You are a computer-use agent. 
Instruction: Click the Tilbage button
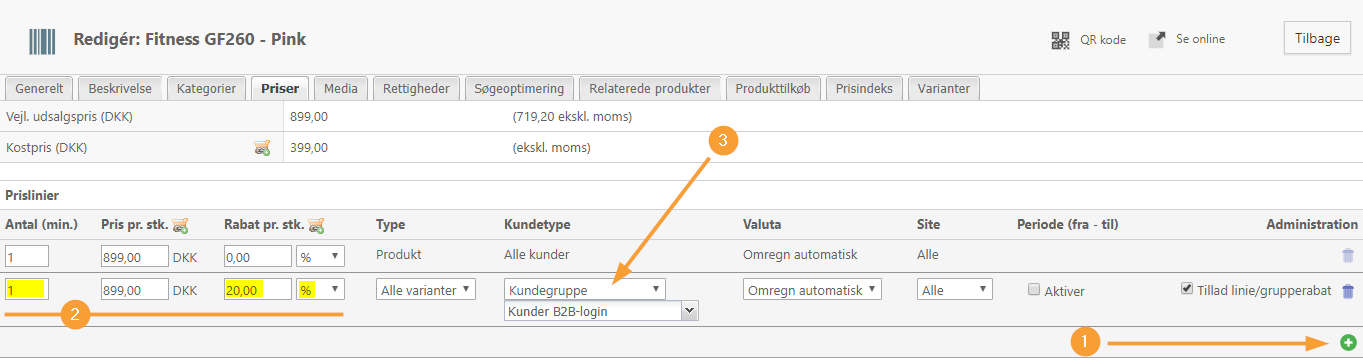point(1317,39)
